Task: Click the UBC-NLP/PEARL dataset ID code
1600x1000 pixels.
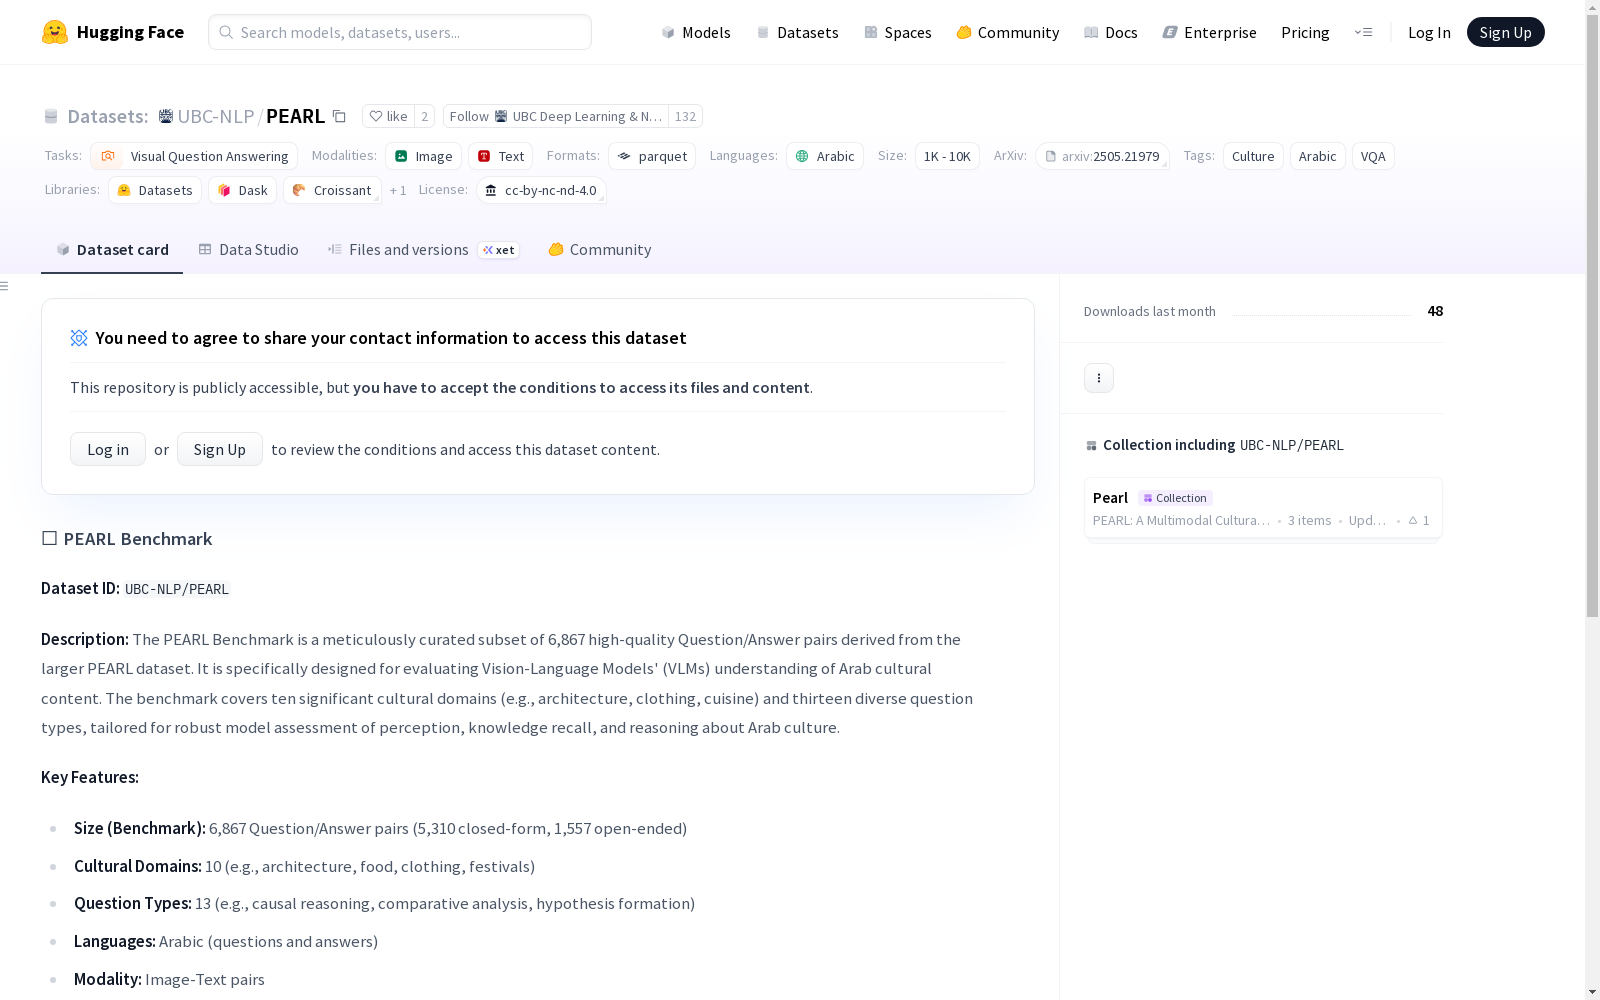Action: [x=177, y=589]
